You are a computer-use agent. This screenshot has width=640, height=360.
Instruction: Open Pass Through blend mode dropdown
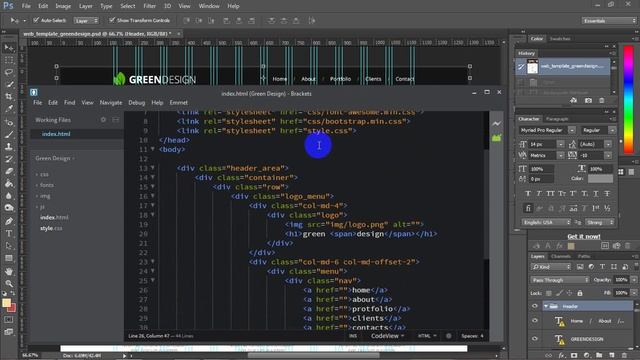pyautogui.click(x=560, y=280)
